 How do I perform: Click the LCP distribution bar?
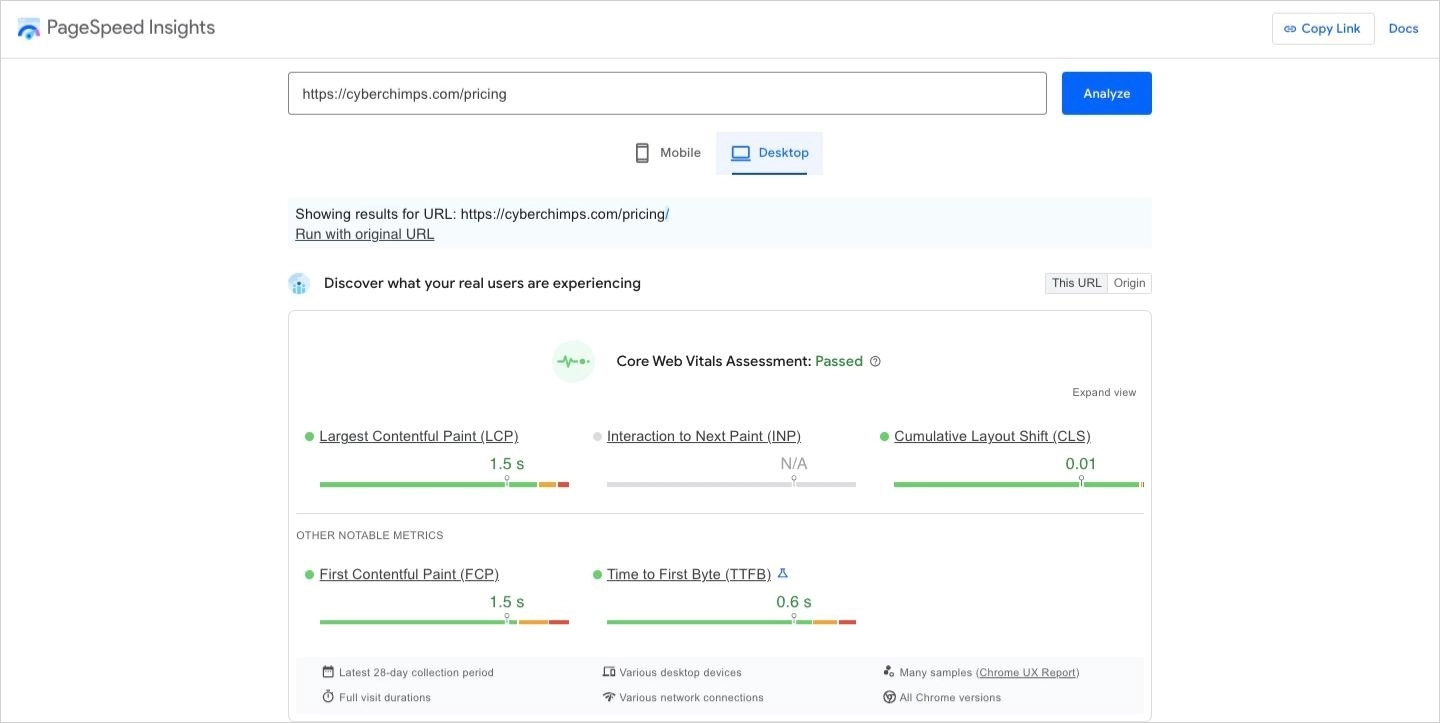pos(444,485)
